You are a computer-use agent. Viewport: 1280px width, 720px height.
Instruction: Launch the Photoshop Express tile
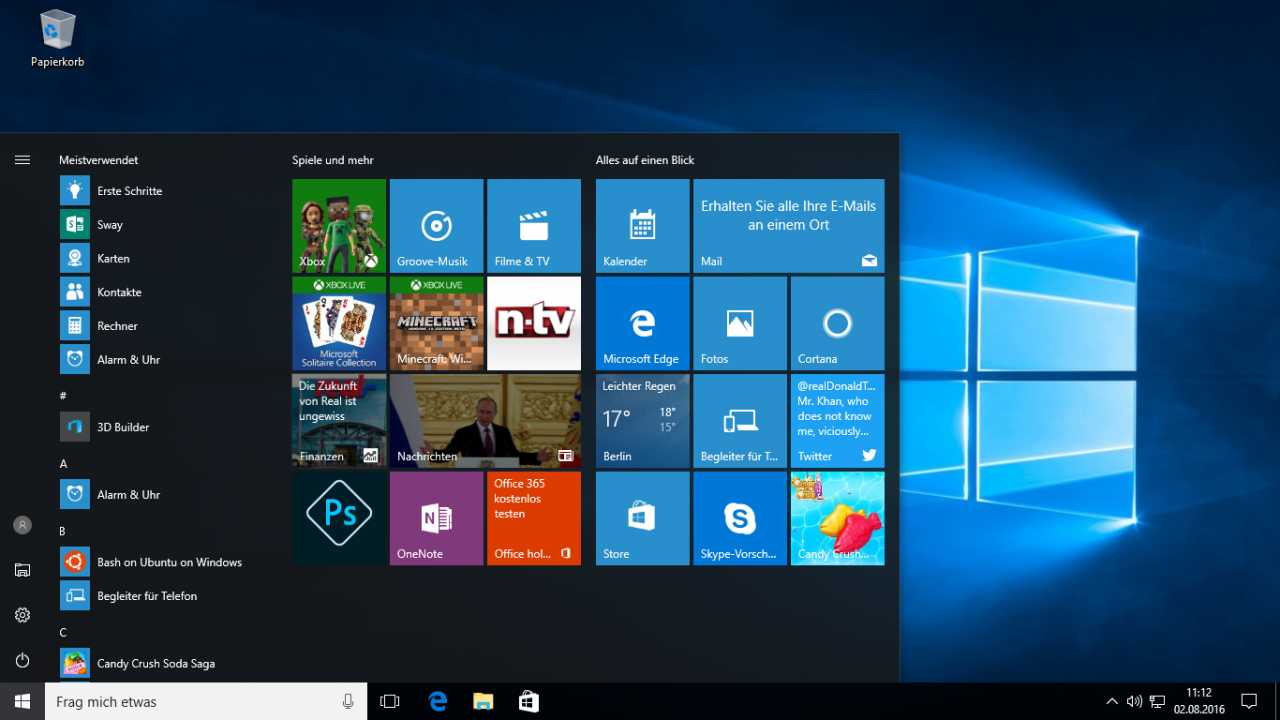click(339, 518)
